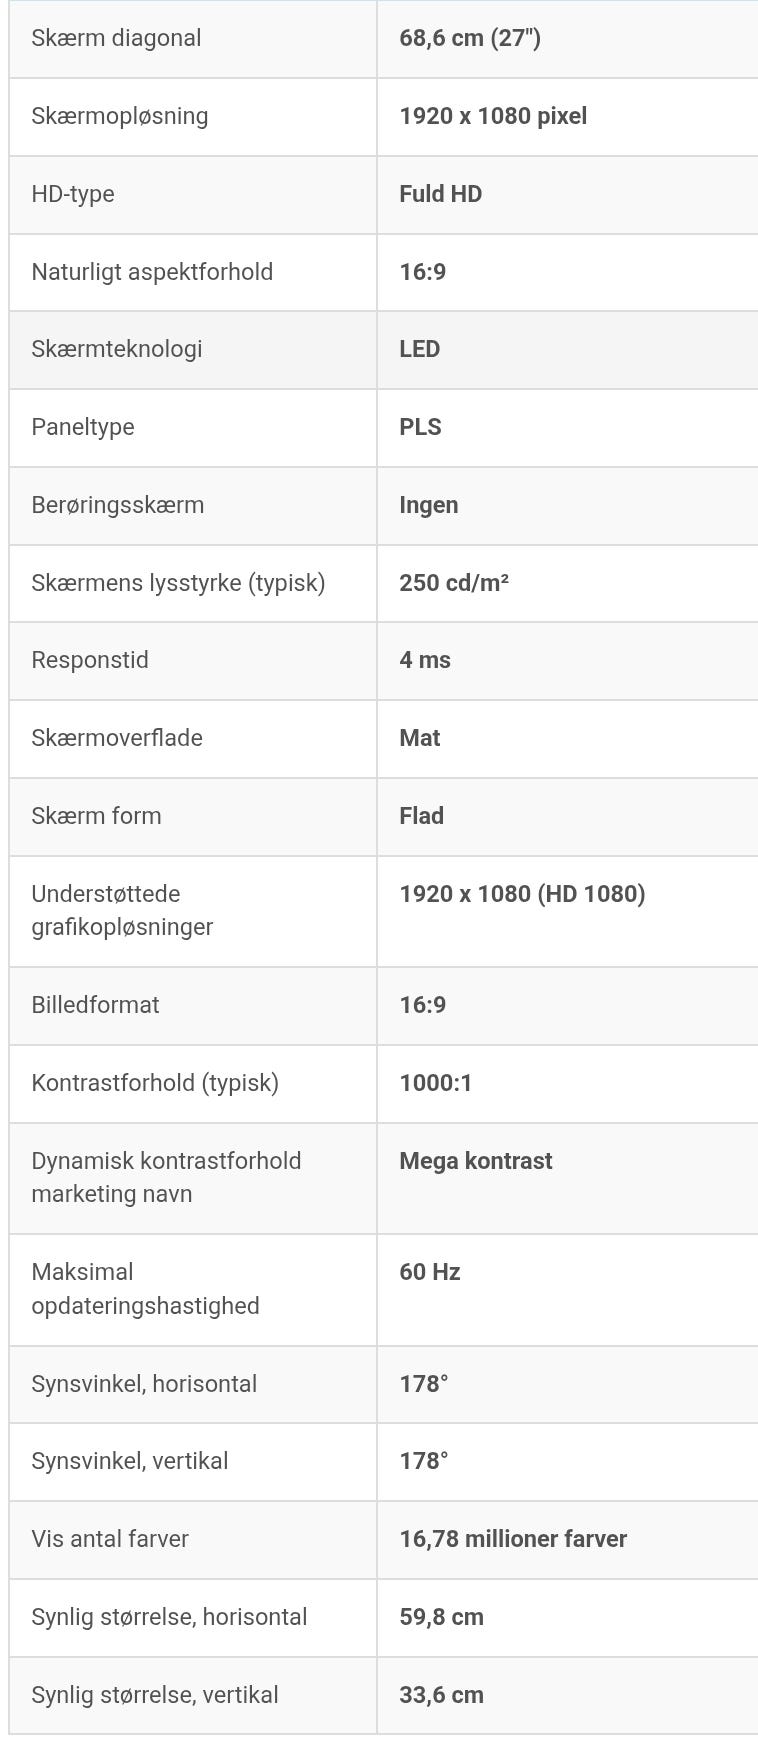Click the "Skærm diagonal" label cell
758x1762 pixels.
point(116,39)
